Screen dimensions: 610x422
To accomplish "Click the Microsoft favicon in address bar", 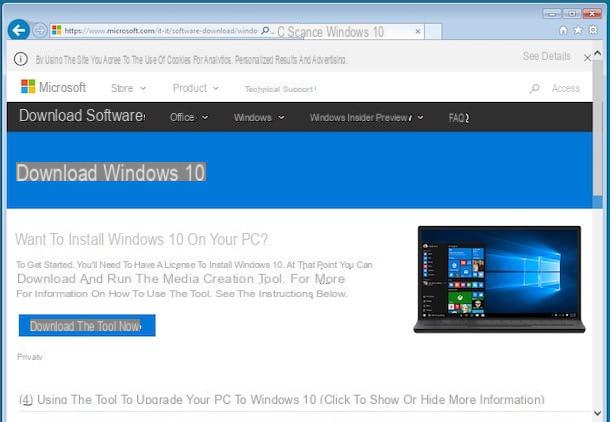I will pyautogui.click(x=56, y=30).
